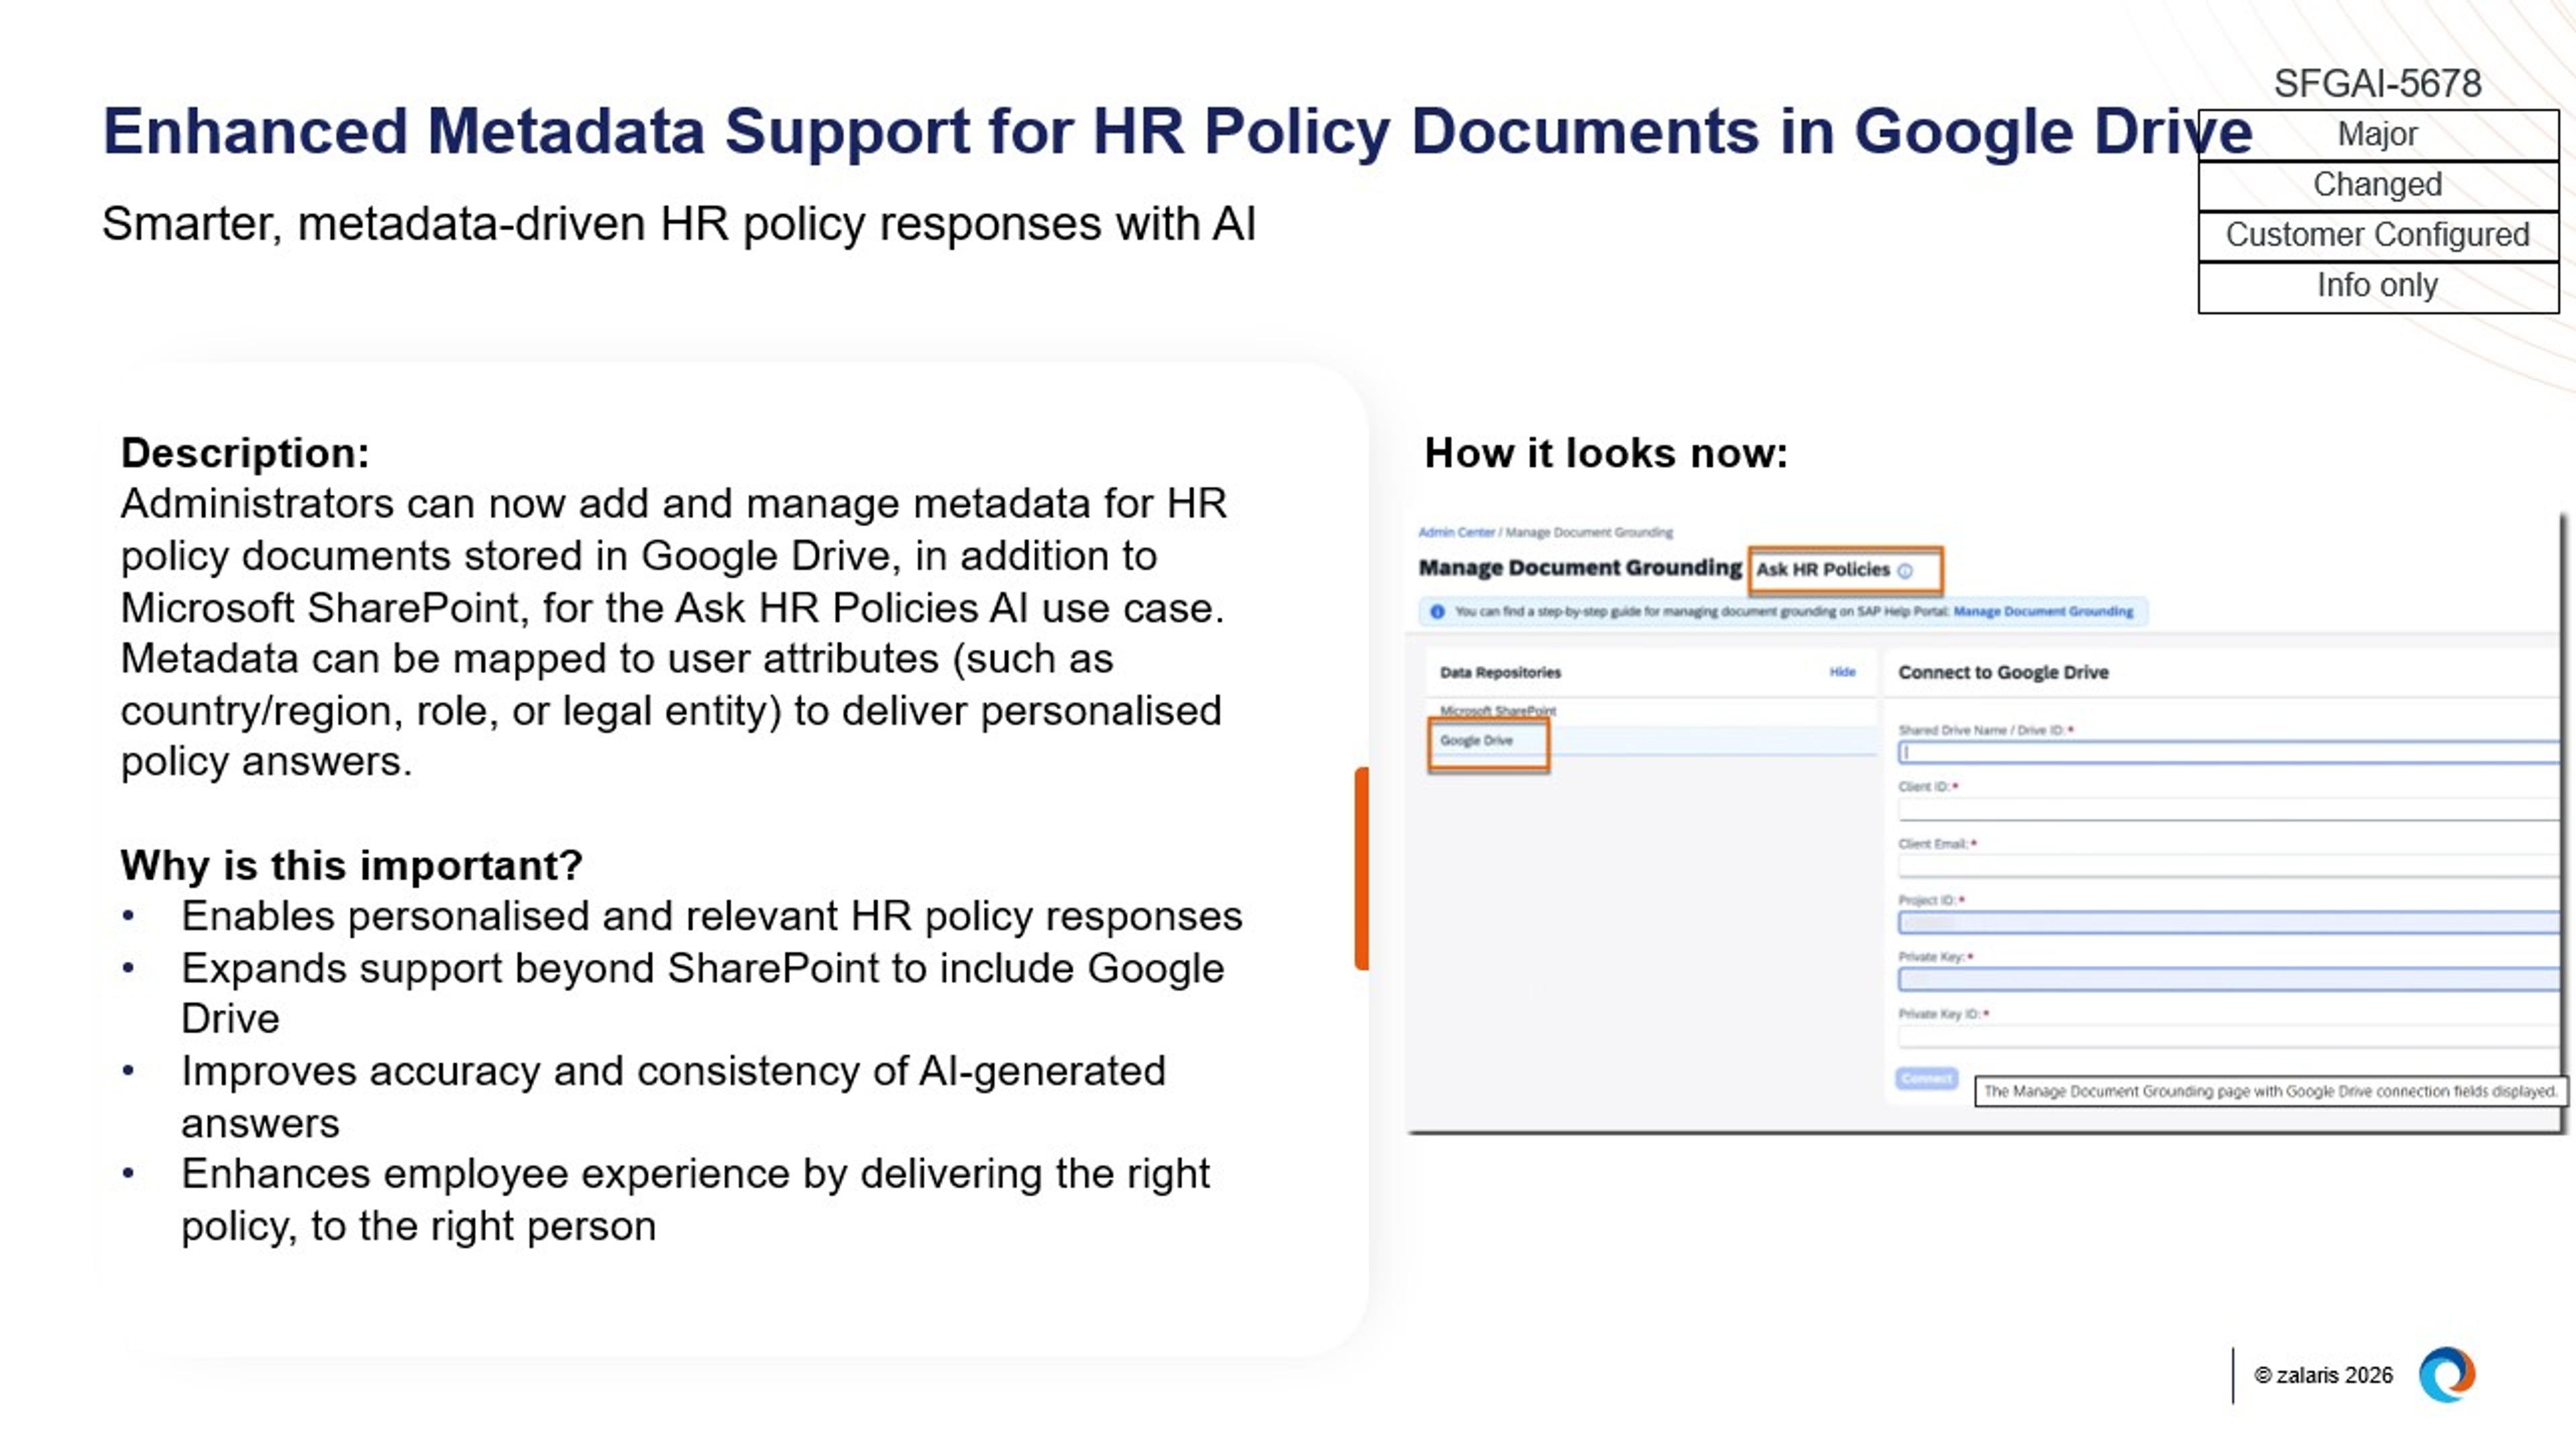The width and height of the screenshot is (2576, 1449).
Task: Open the Admin Center breadcrumb link
Action: coord(1456,532)
